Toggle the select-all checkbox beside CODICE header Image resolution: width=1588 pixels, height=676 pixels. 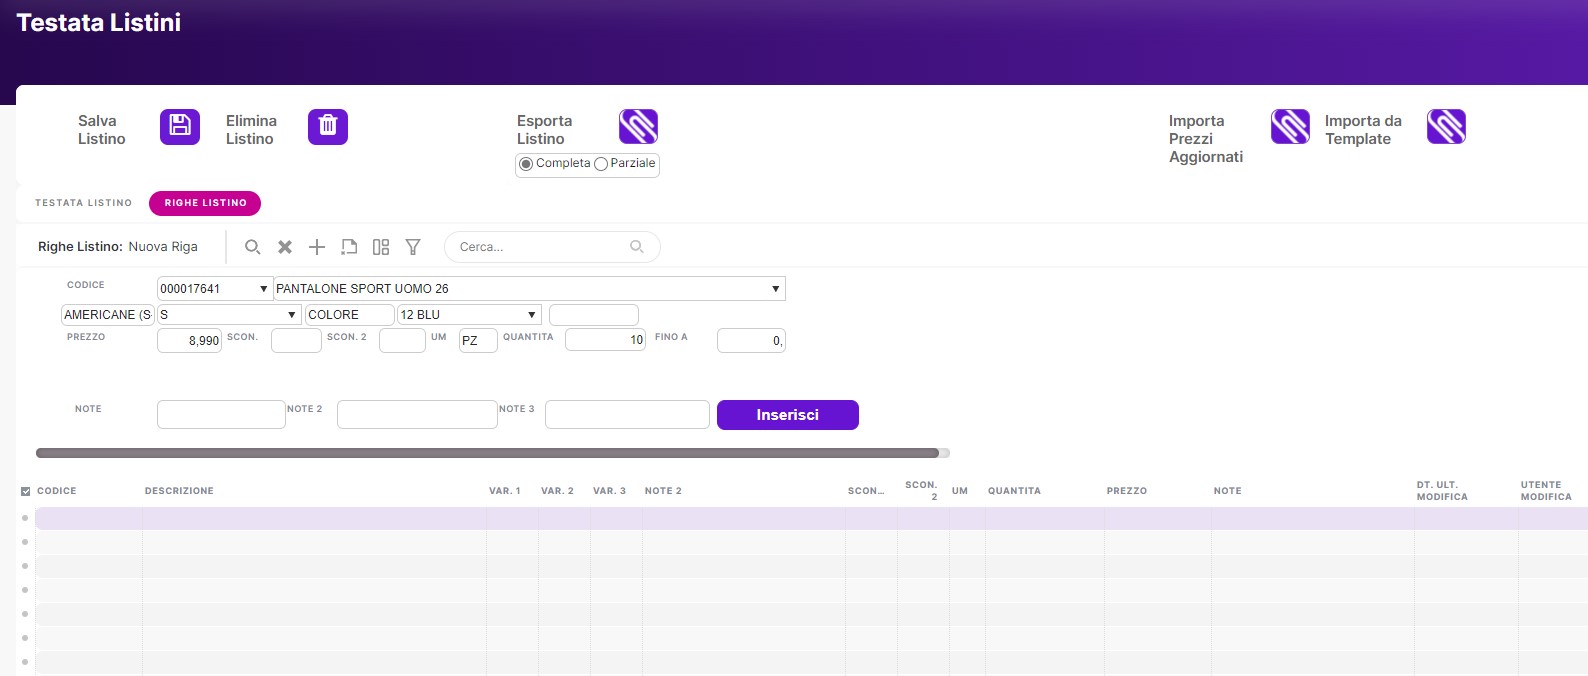click(26, 491)
